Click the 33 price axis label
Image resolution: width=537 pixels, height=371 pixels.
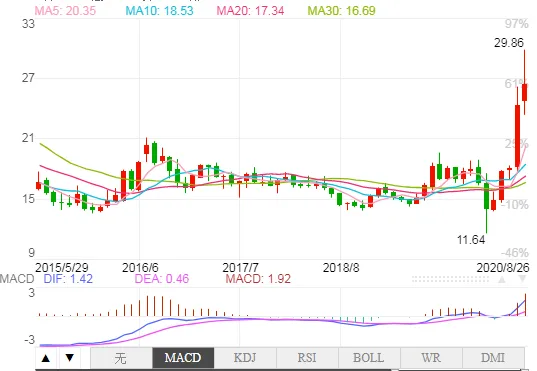[x=28, y=24]
